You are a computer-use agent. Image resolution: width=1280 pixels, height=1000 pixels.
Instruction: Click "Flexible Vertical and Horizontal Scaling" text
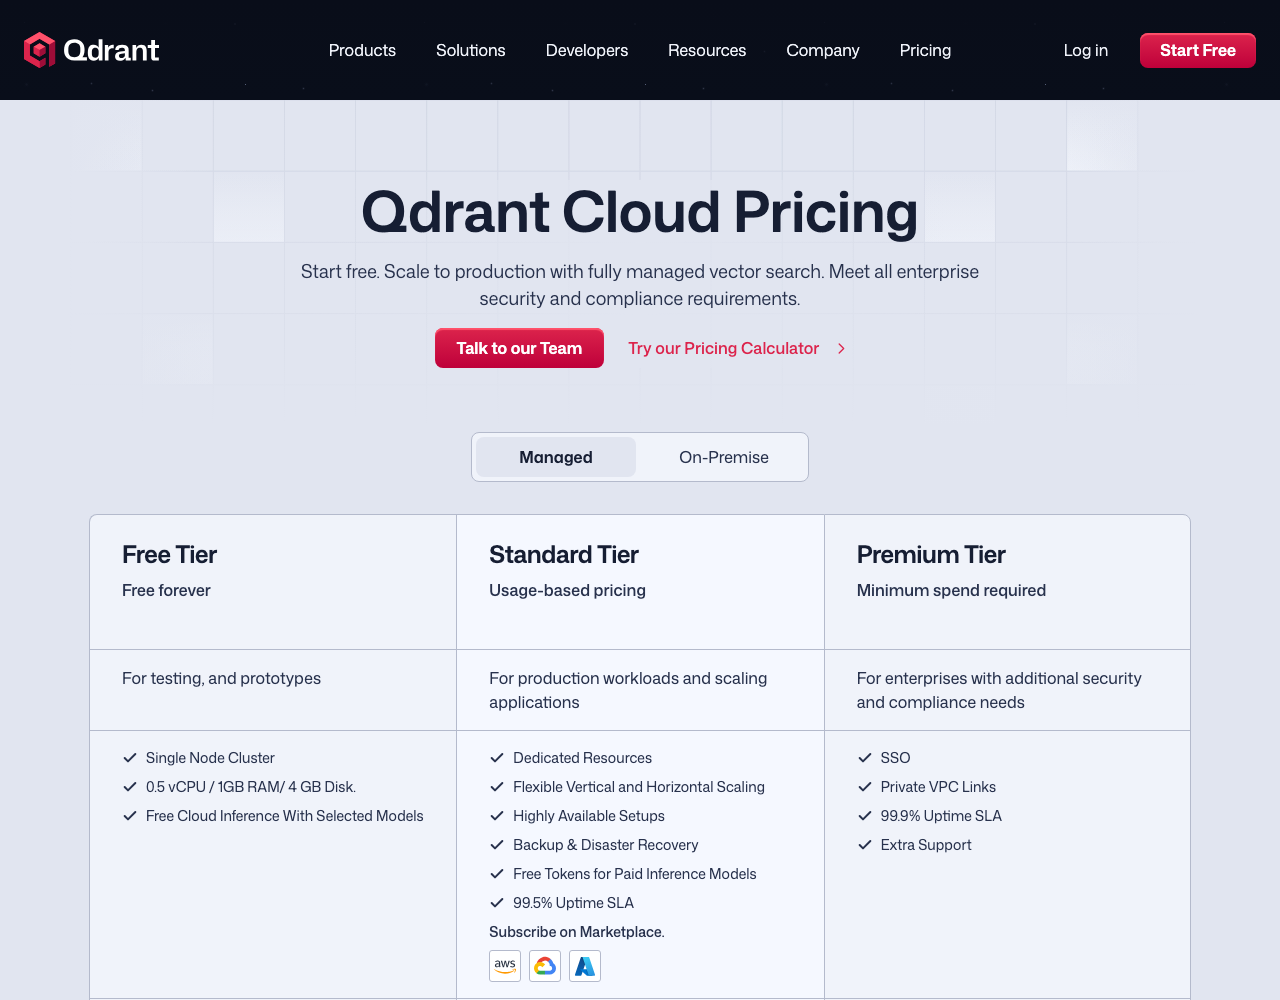pos(639,787)
